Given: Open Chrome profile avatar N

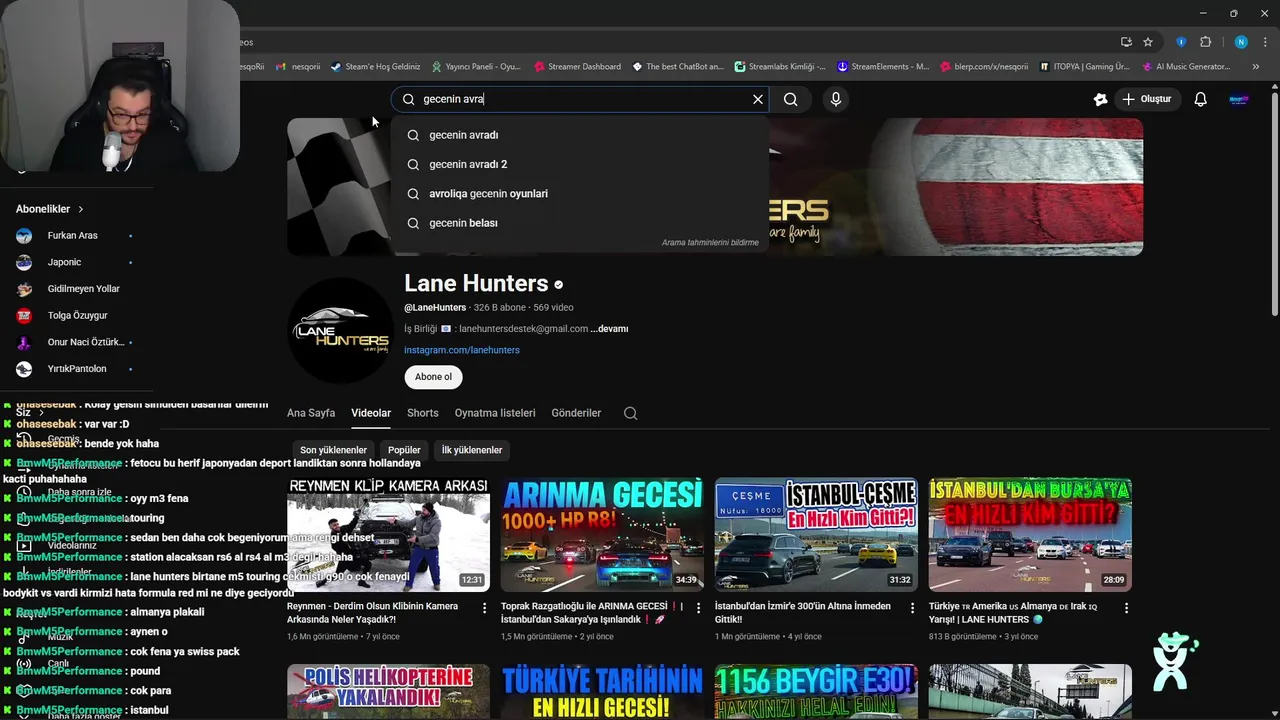Looking at the screenshot, I should 1241,42.
